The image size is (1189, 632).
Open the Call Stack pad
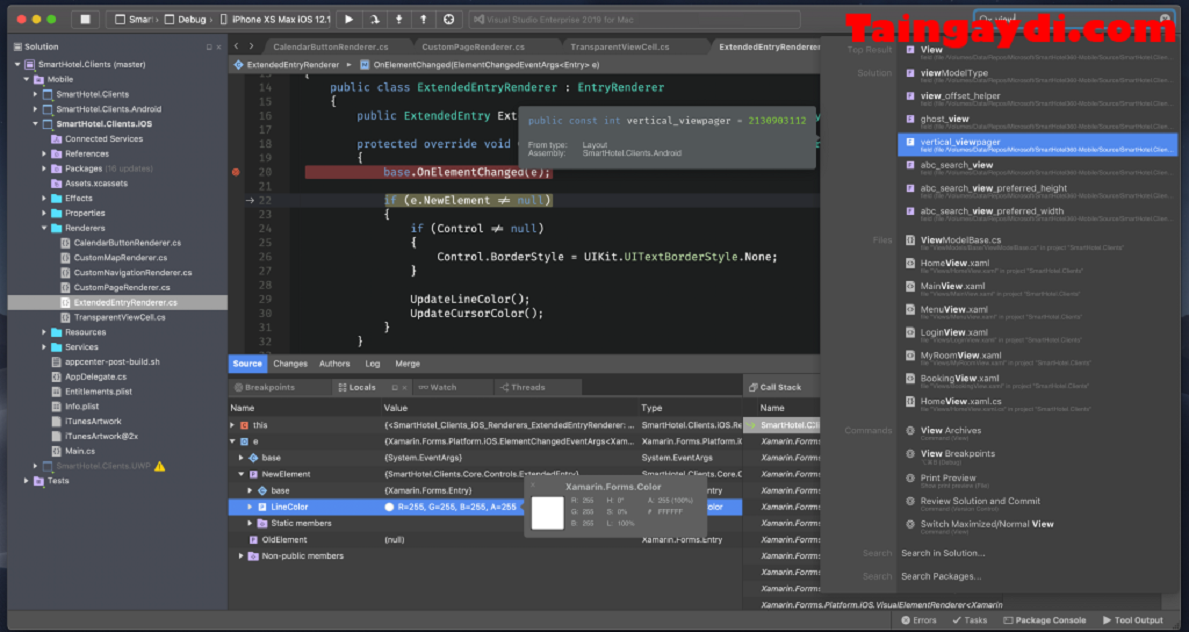(775, 387)
